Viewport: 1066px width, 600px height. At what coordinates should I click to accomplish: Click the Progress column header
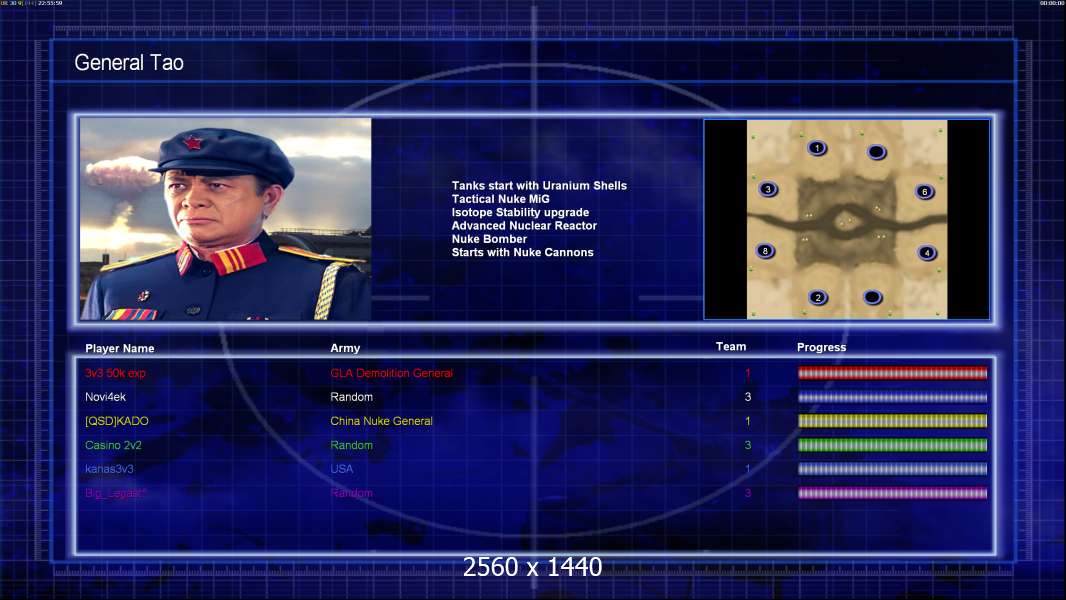[x=821, y=347]
